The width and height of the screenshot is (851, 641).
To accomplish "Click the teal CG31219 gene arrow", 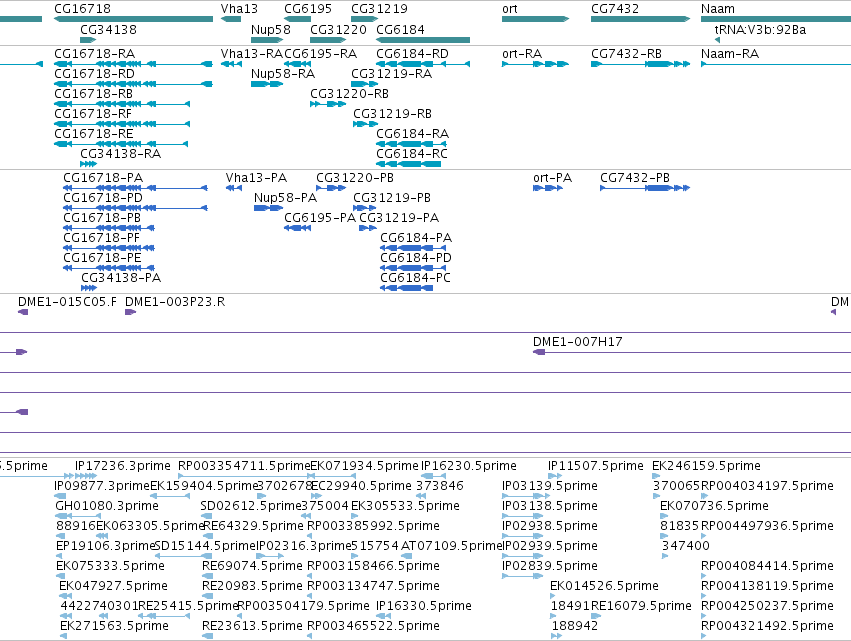I will tap(364, 19).
